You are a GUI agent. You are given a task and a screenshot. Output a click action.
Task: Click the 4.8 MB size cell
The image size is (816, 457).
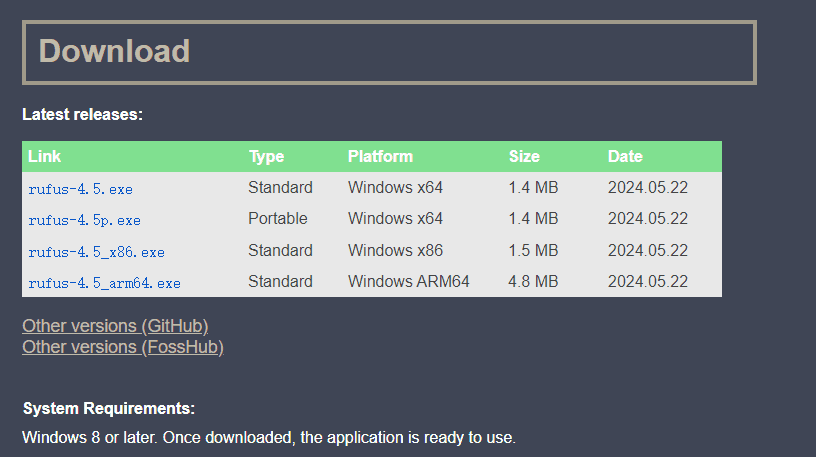(533, 282)
